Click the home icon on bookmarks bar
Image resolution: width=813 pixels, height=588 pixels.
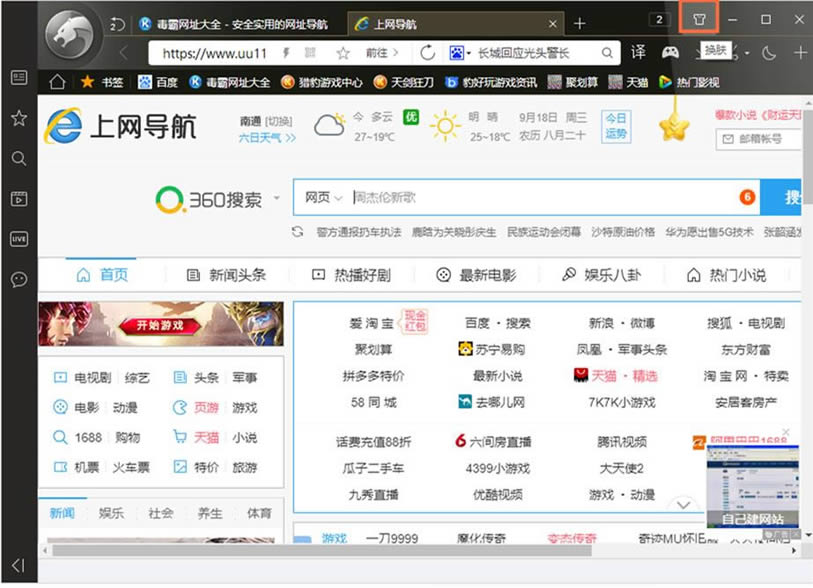pos(57,82)
